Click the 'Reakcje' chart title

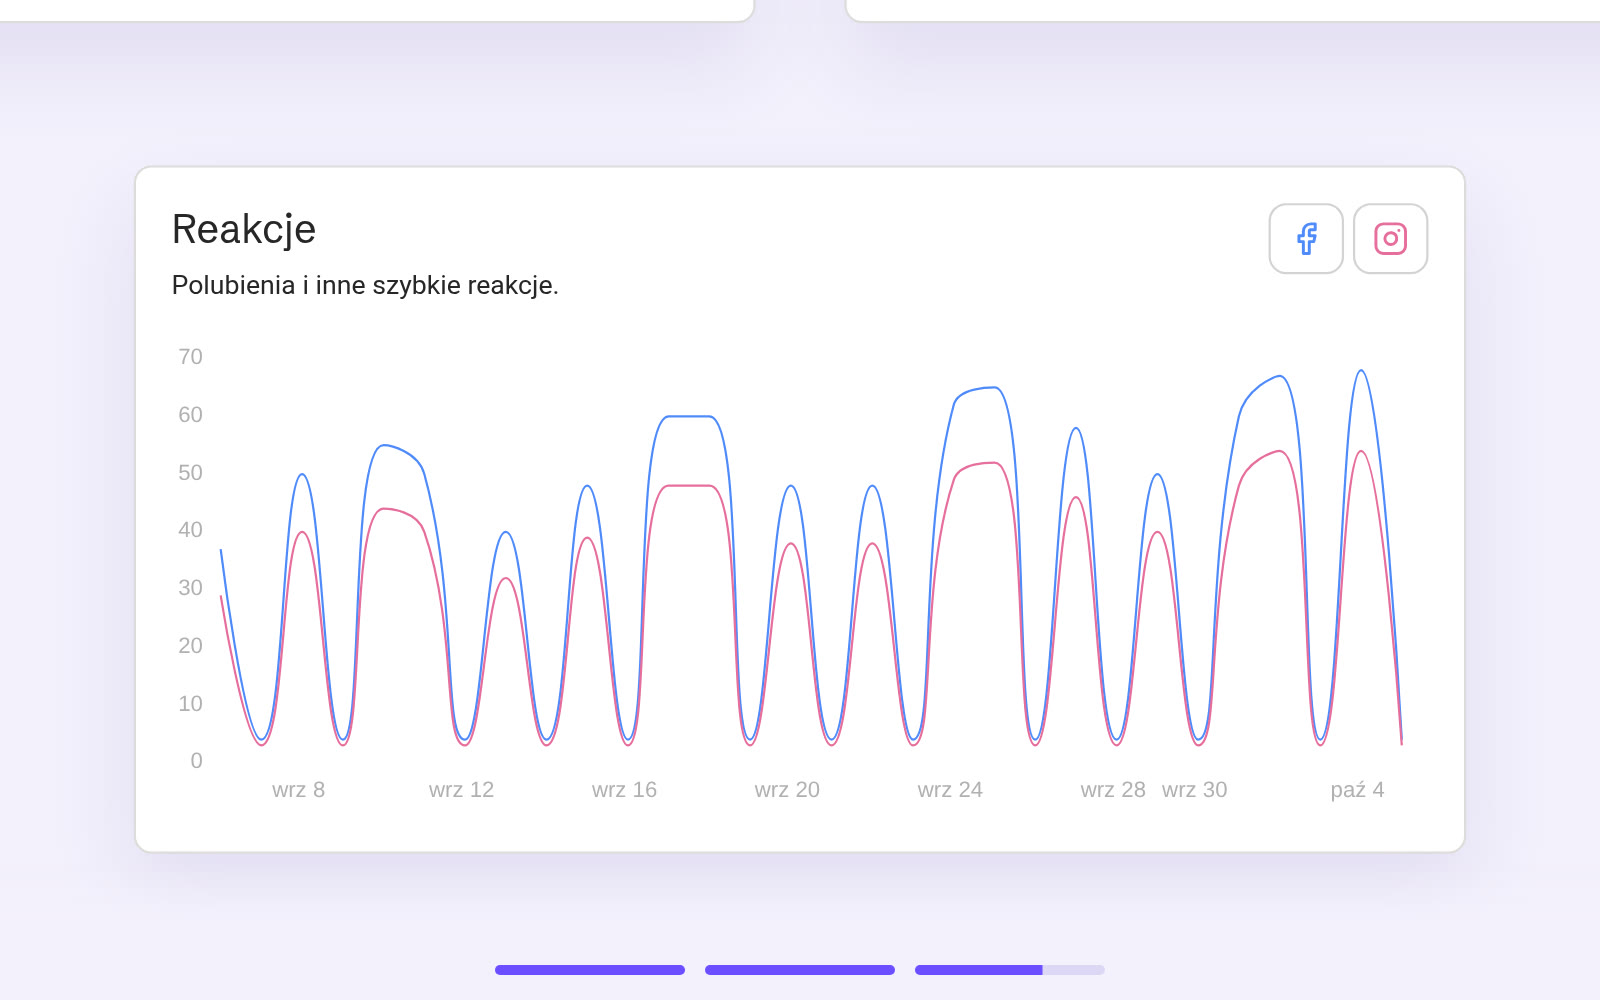[x=244, y=230]
